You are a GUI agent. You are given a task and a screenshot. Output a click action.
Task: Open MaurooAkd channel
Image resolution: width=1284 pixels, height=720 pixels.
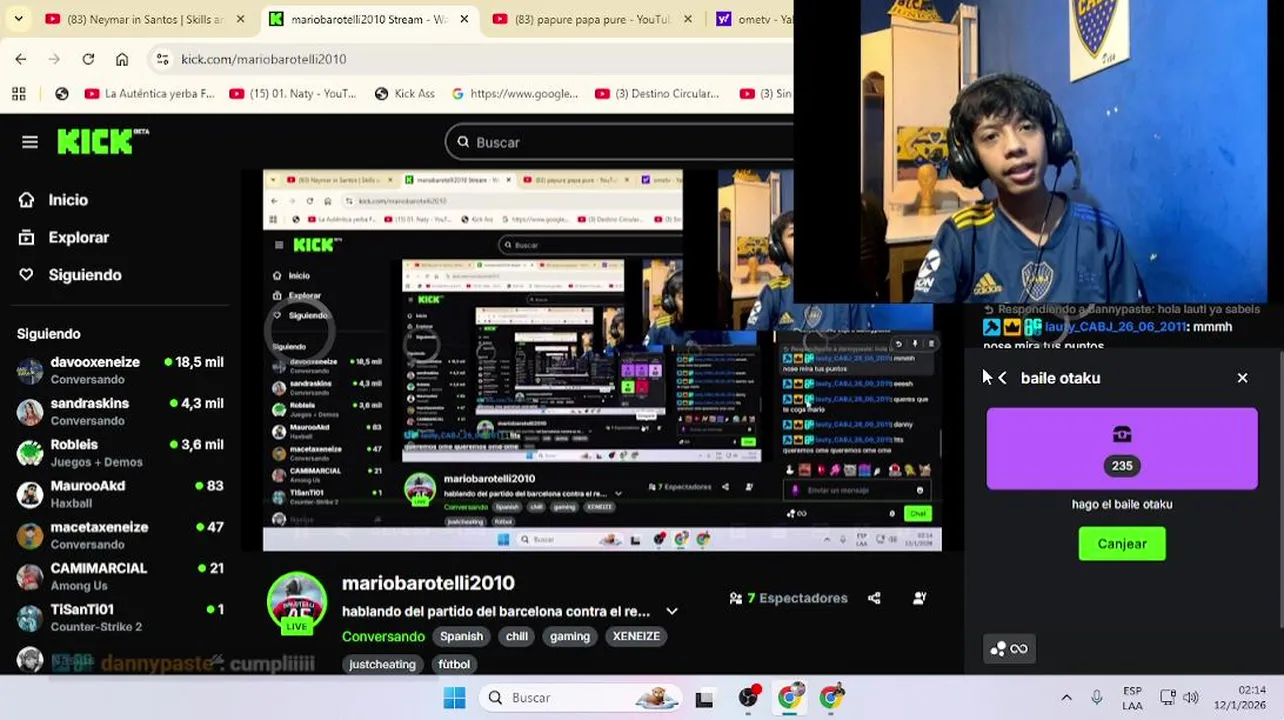(120, 494)
